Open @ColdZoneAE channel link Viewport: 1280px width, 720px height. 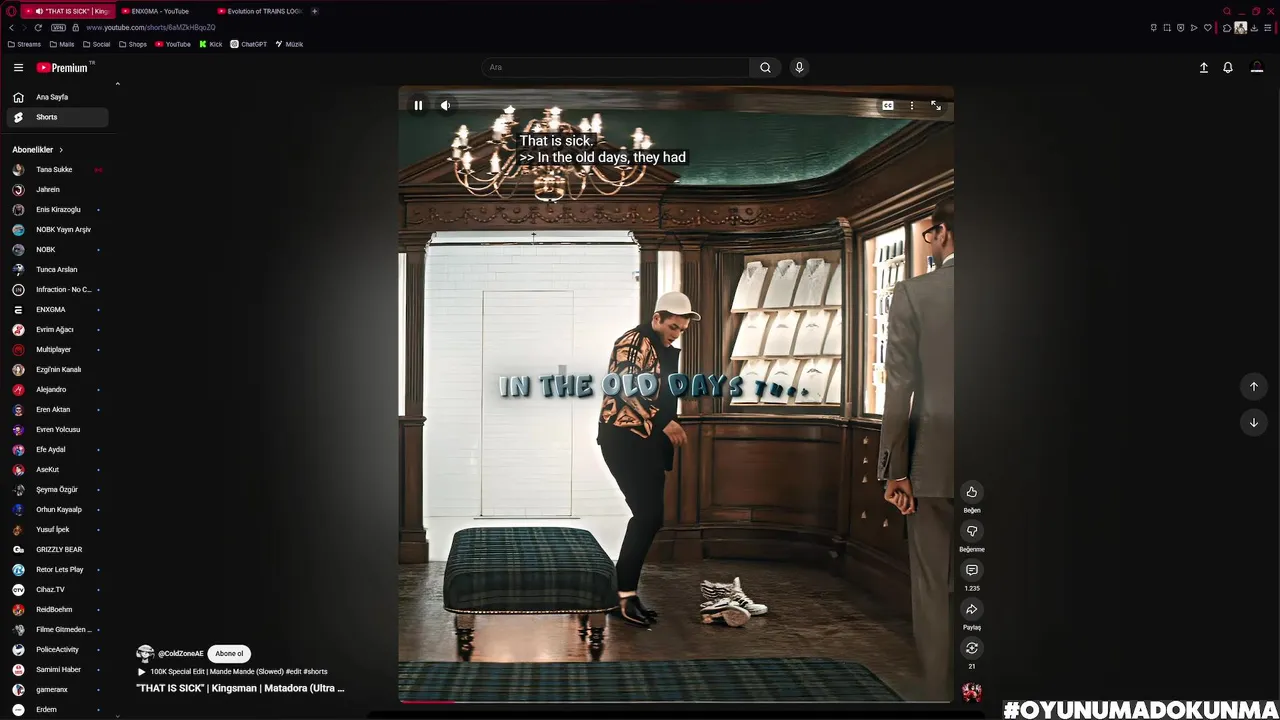(180, 653)
